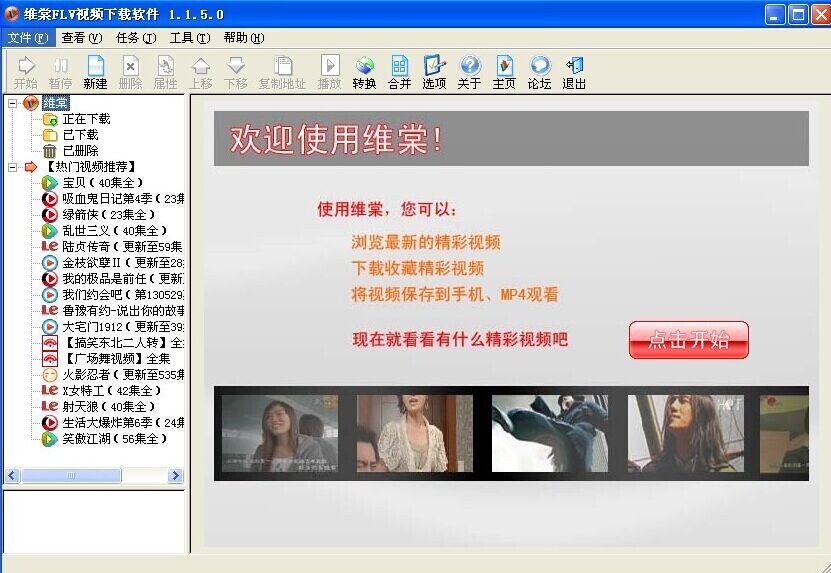This screenshot has height=573, width=831.
Task: Open the 论坛 (Forum) toolbar icon
Action: [x=539, y=72]
